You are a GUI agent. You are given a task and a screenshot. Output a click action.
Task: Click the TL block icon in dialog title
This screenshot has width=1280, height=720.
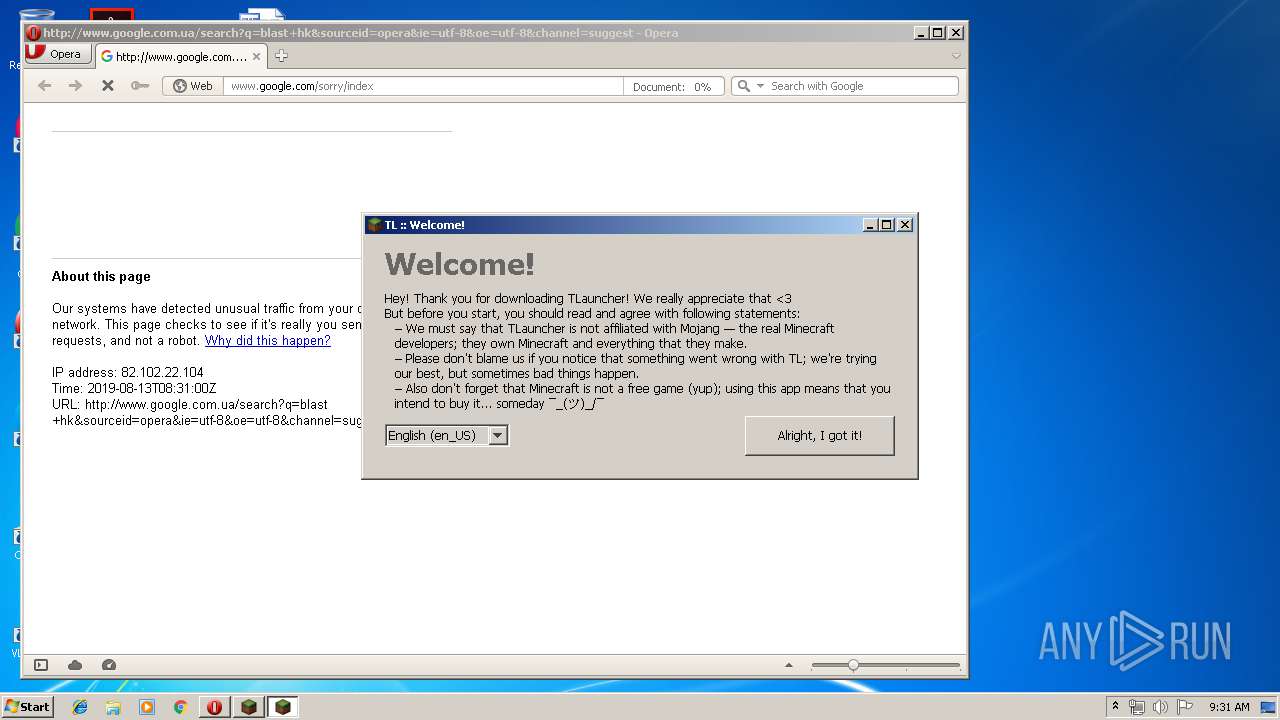(374, 225)
